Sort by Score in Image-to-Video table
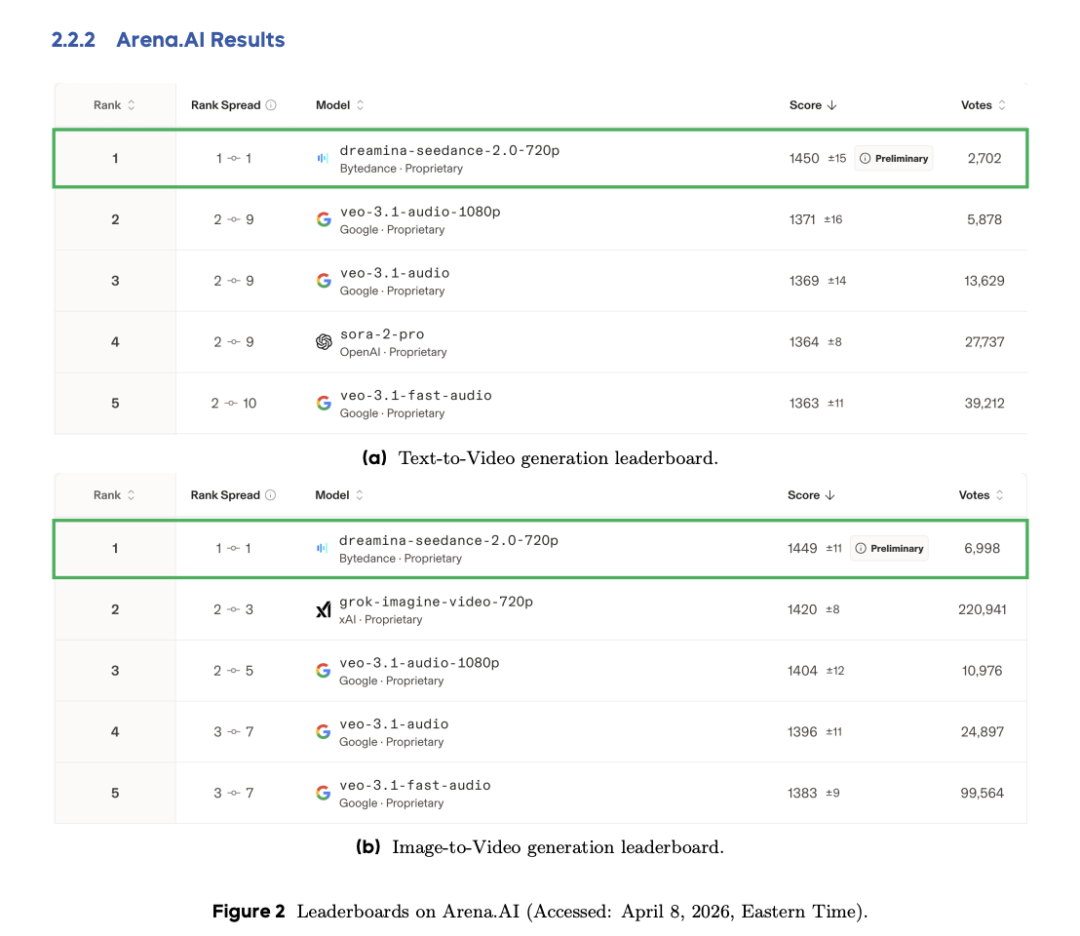This screenshot has height=936, width=1080. tap(811, 495)
